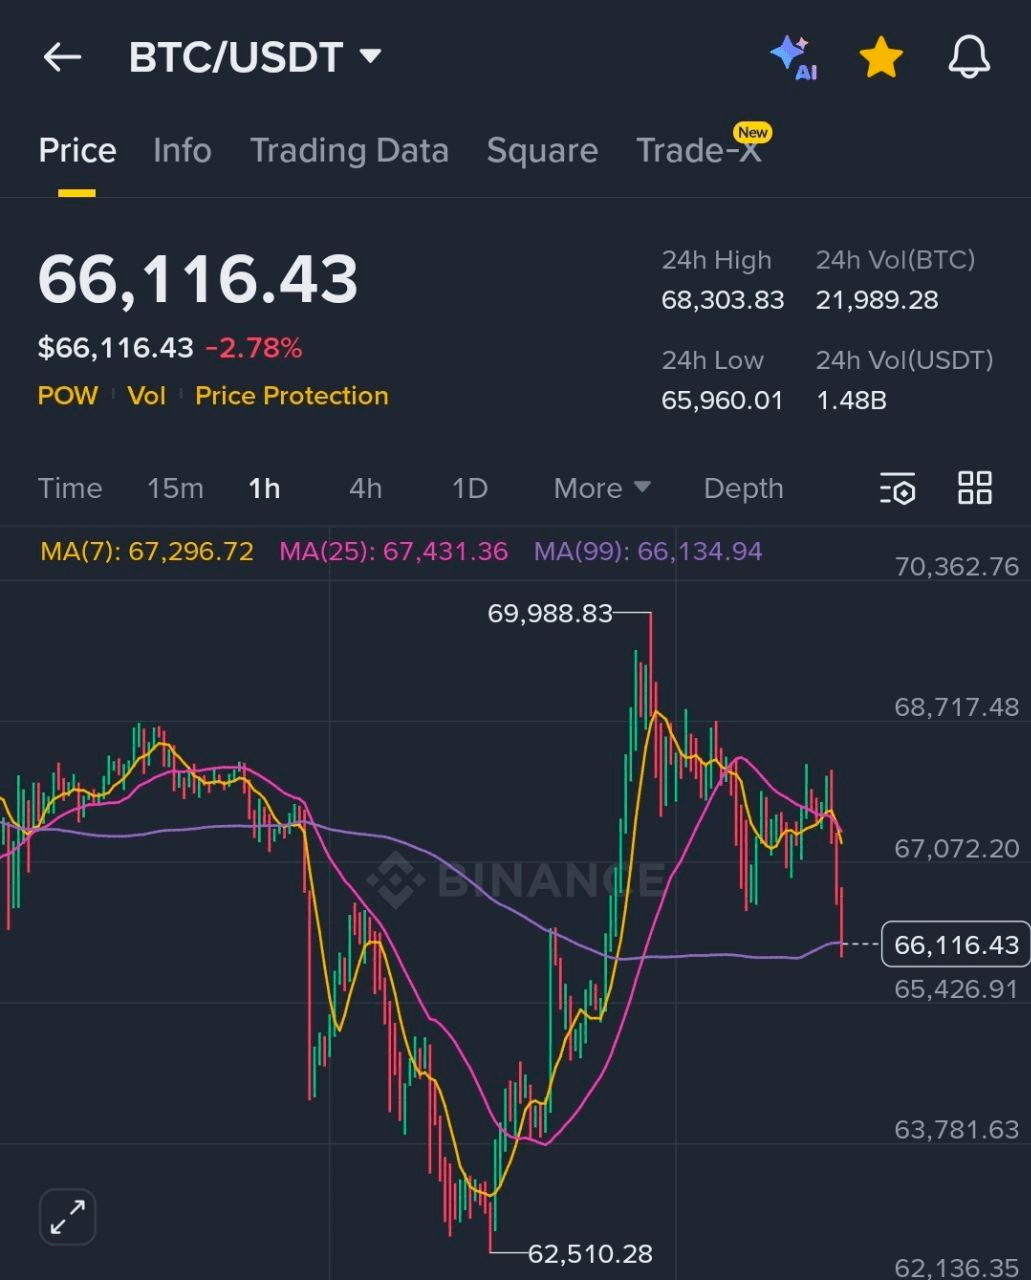Go to the Square tab
1031x1280 pixels.
pyautogui.click(x=542, y=151)
